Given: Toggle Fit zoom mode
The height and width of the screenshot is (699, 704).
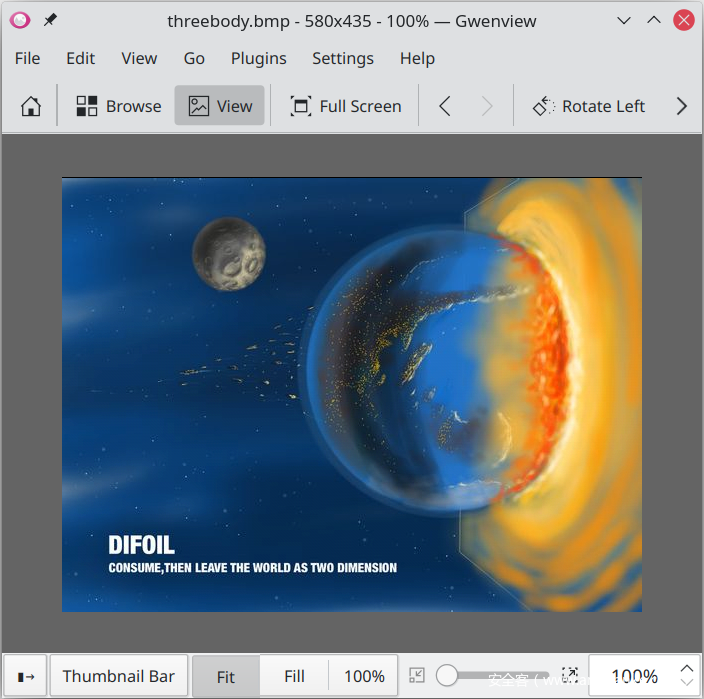Looking at the screenshot, I should pos(226,677).
